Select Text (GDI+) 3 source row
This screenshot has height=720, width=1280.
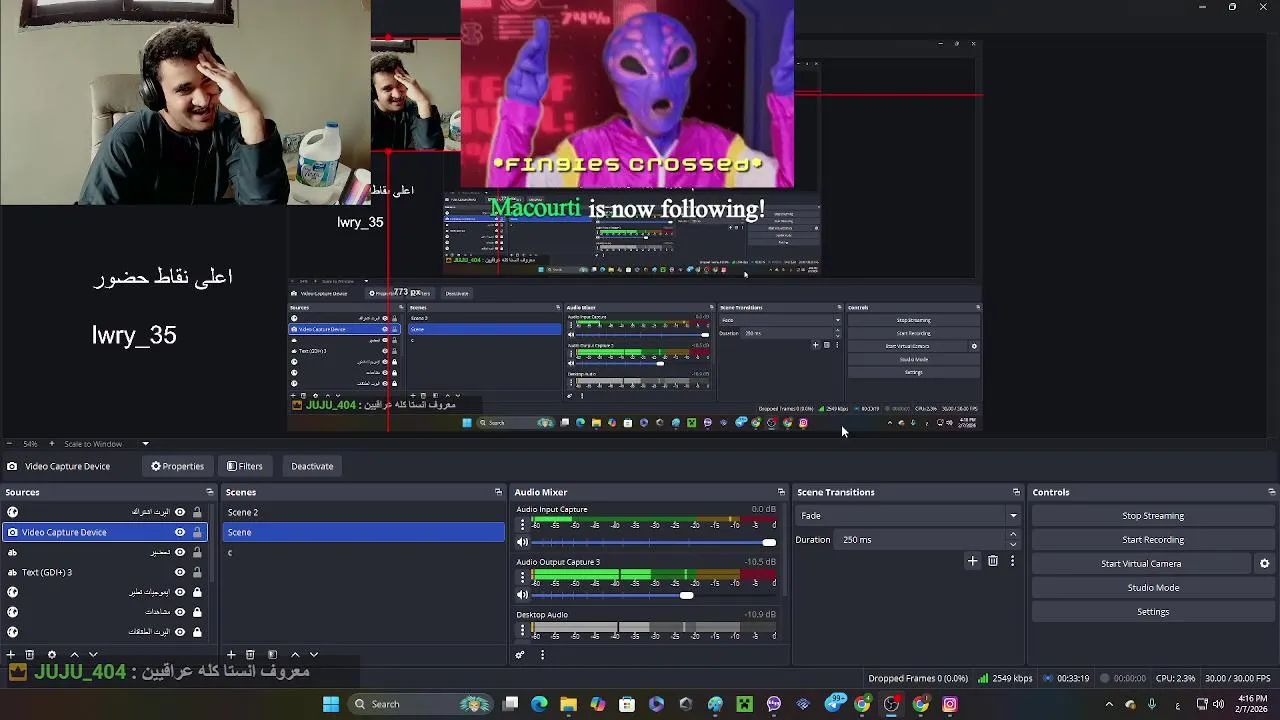(104, 572)
